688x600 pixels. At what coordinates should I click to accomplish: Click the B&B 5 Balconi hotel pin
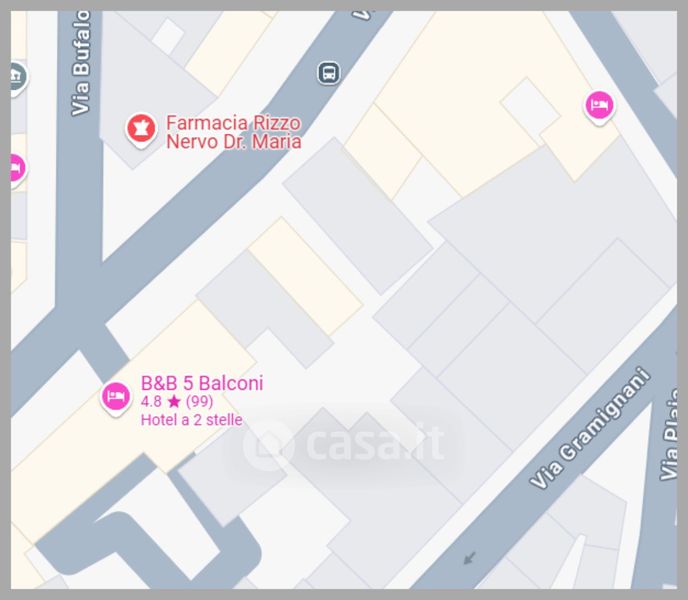click(x=116, y=397)
